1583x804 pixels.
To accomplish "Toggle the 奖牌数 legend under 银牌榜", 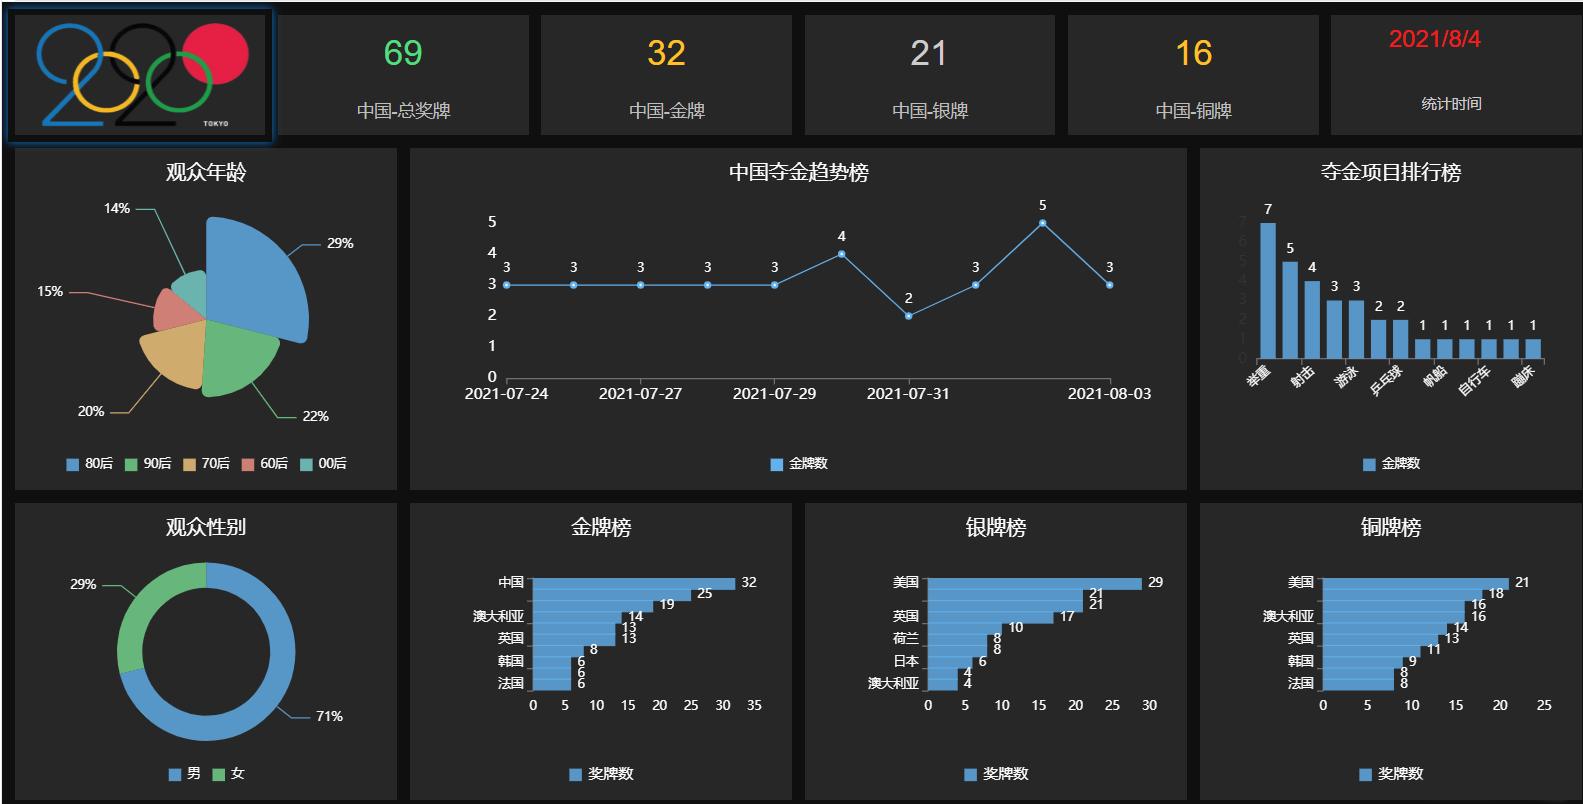I will coord(996,774).
